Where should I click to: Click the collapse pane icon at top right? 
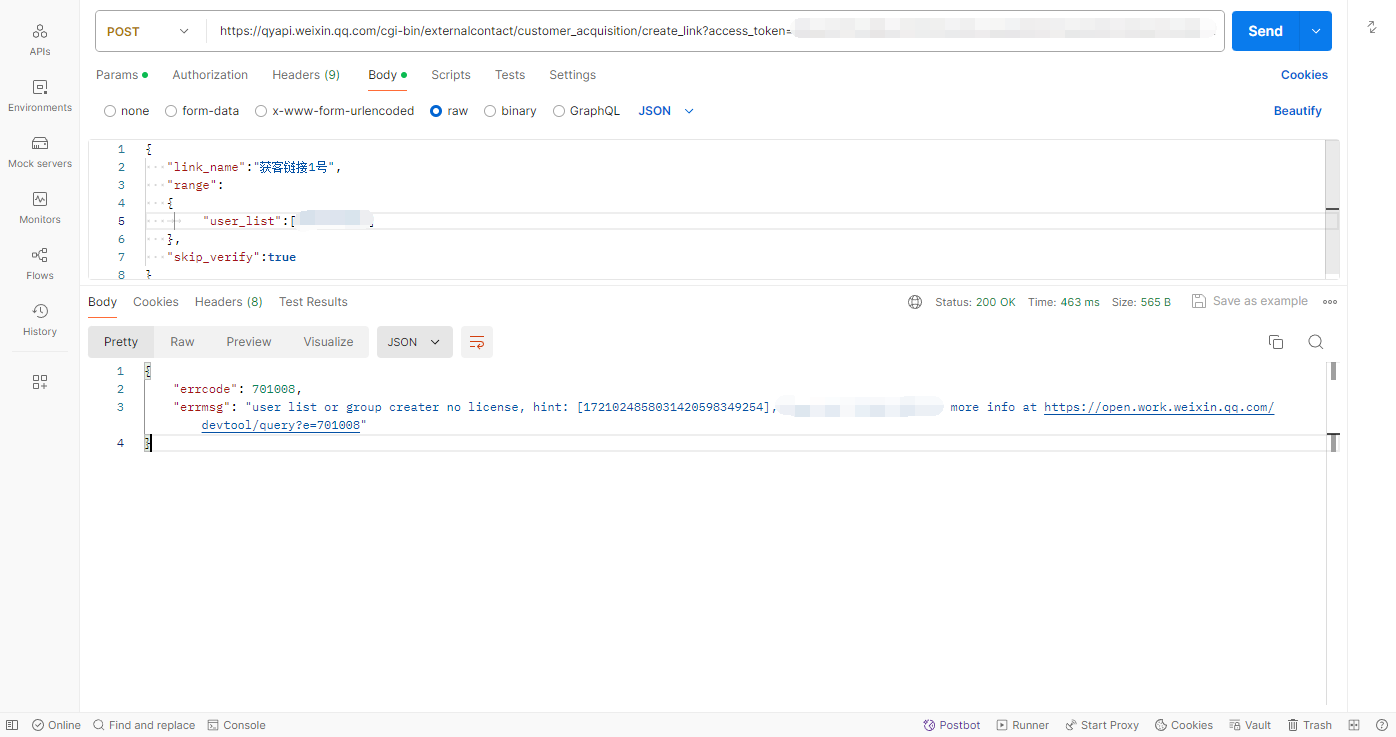1372,27
